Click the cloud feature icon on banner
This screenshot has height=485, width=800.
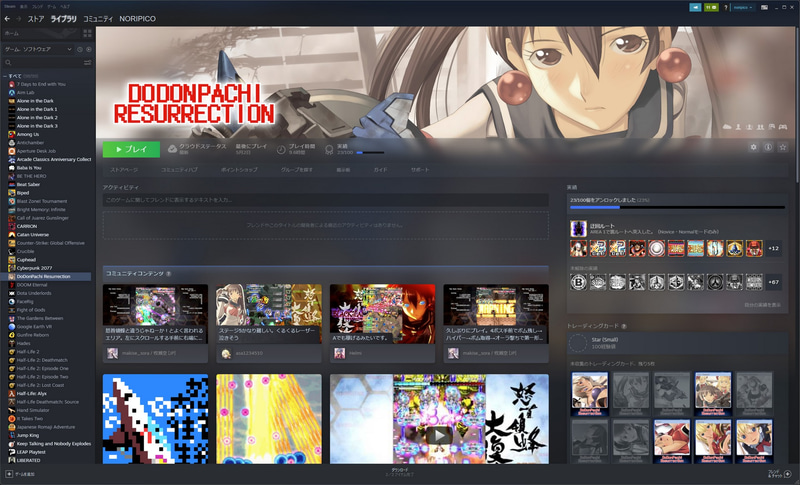click(727, 126)
